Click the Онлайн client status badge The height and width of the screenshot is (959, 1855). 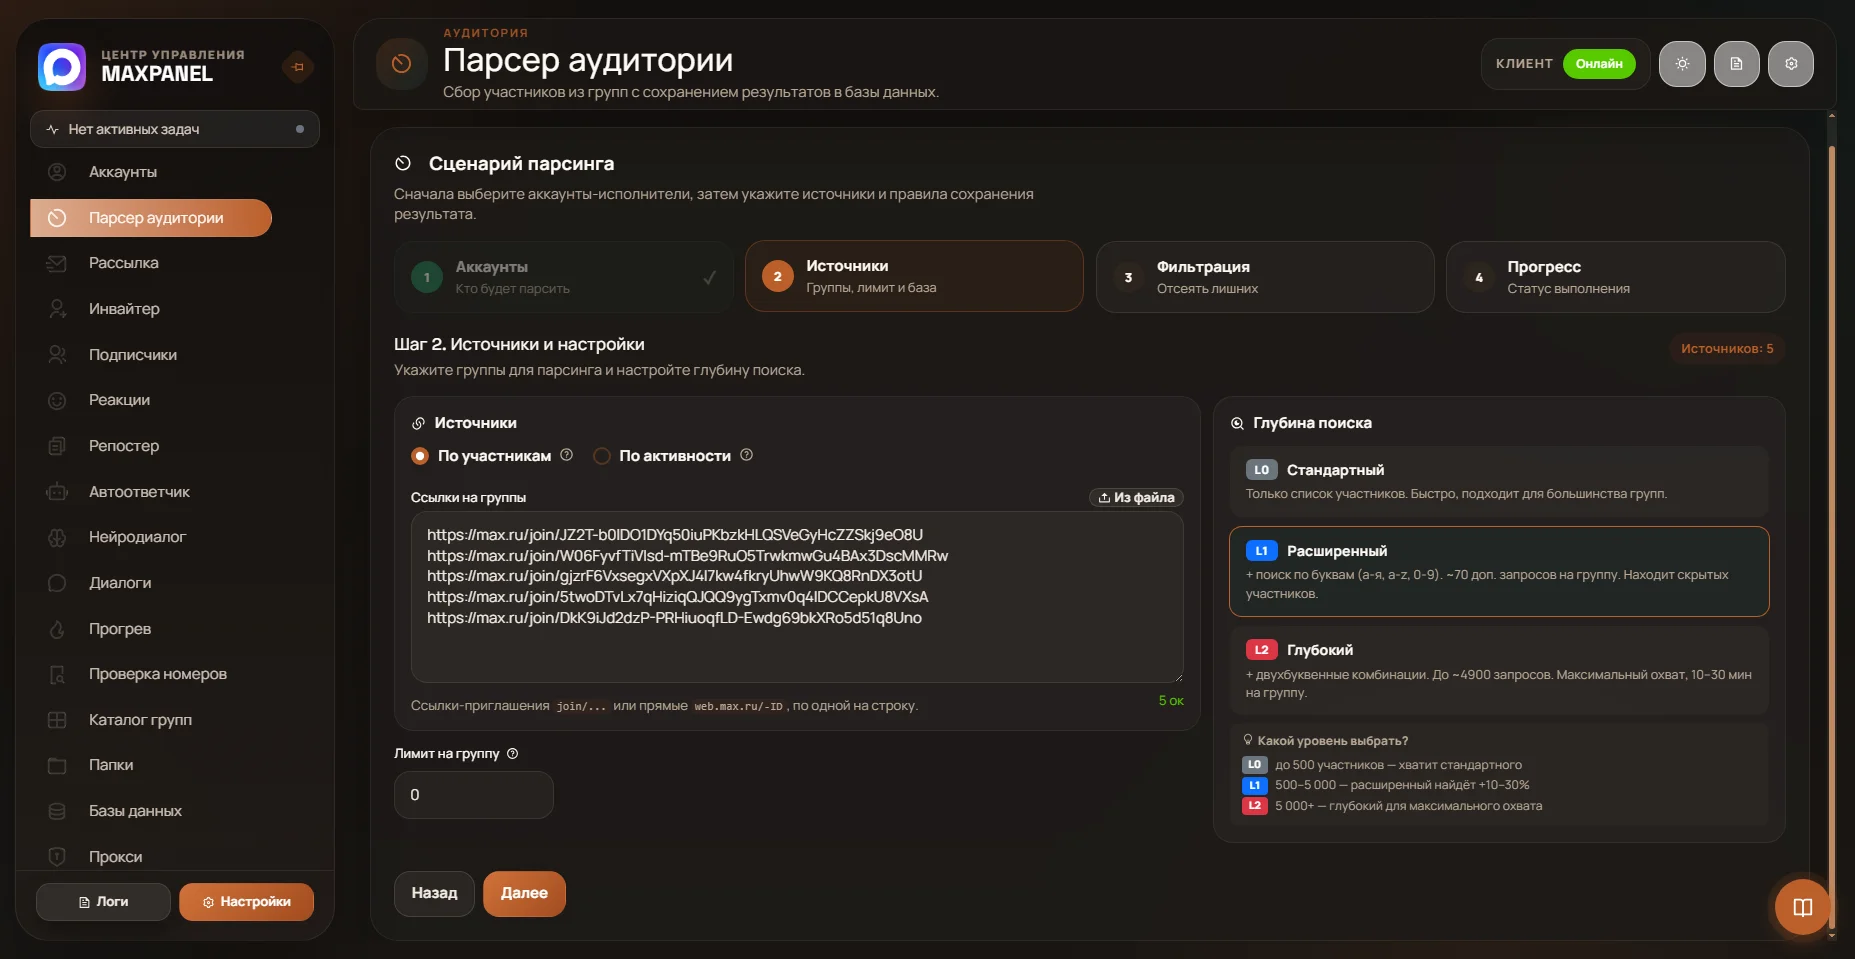pyautogui.click(x=1599, y=64)
